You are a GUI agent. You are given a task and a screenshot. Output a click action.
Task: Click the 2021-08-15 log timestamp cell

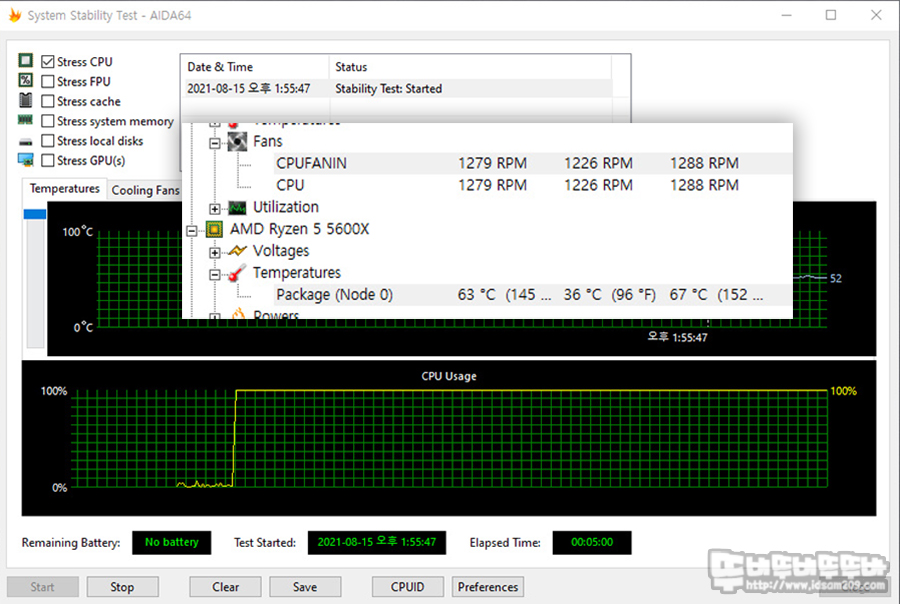[x=249, y=88]
